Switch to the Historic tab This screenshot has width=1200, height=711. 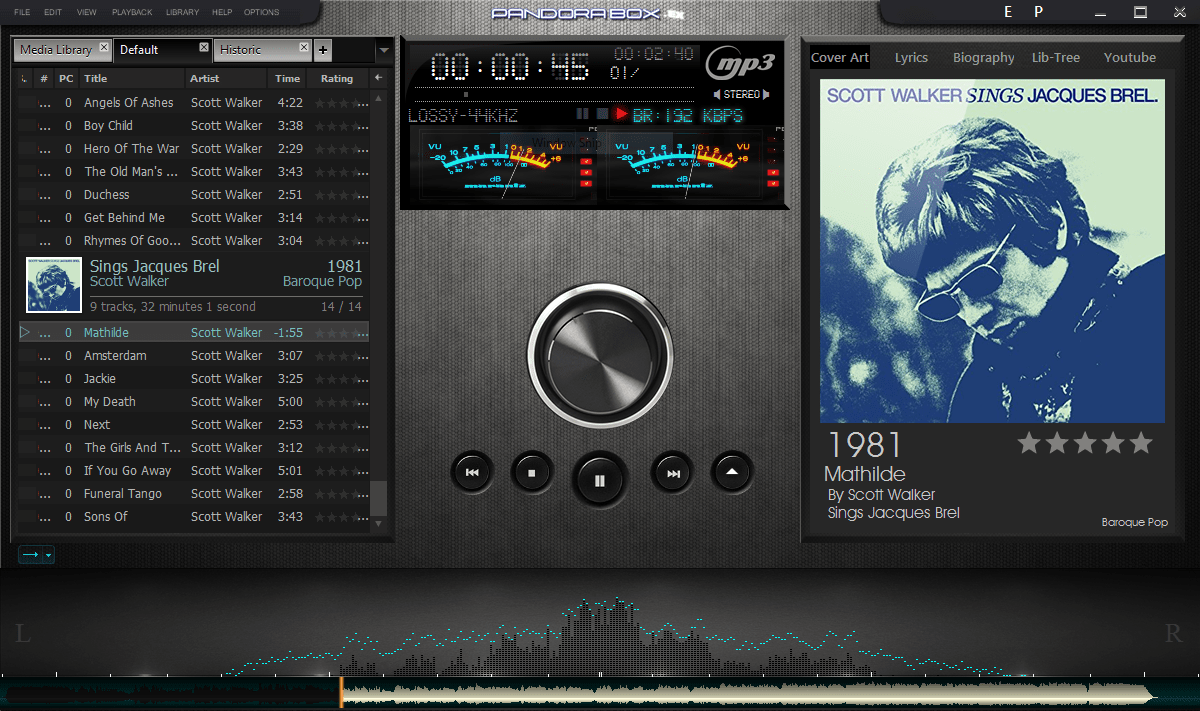(240, 49)
